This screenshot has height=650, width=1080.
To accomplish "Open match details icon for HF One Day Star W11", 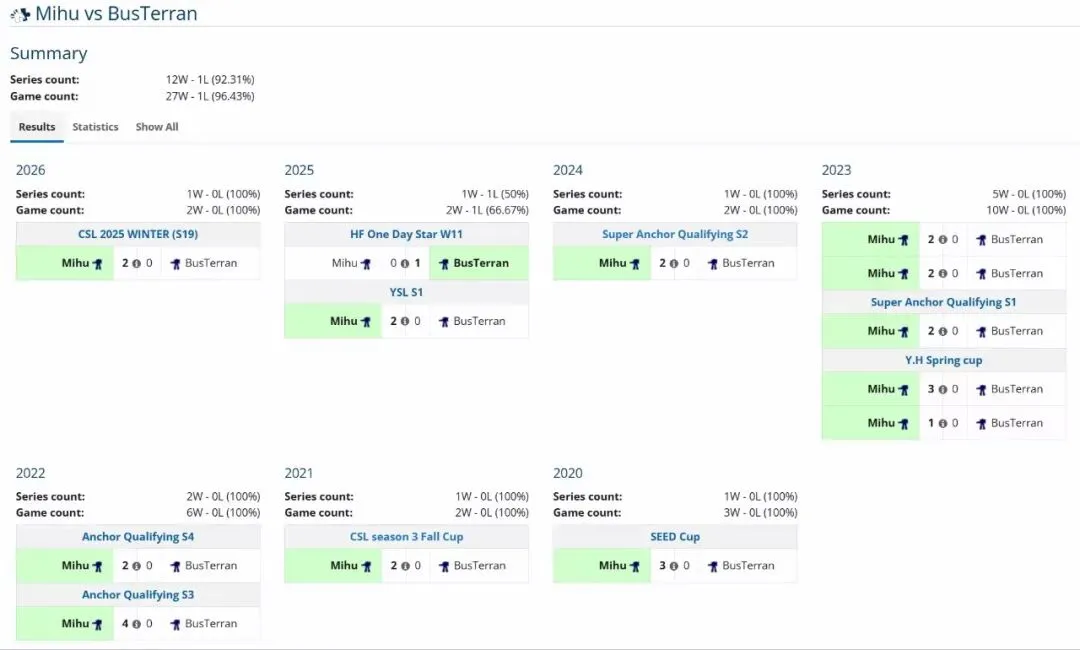I will pos(405,264).
